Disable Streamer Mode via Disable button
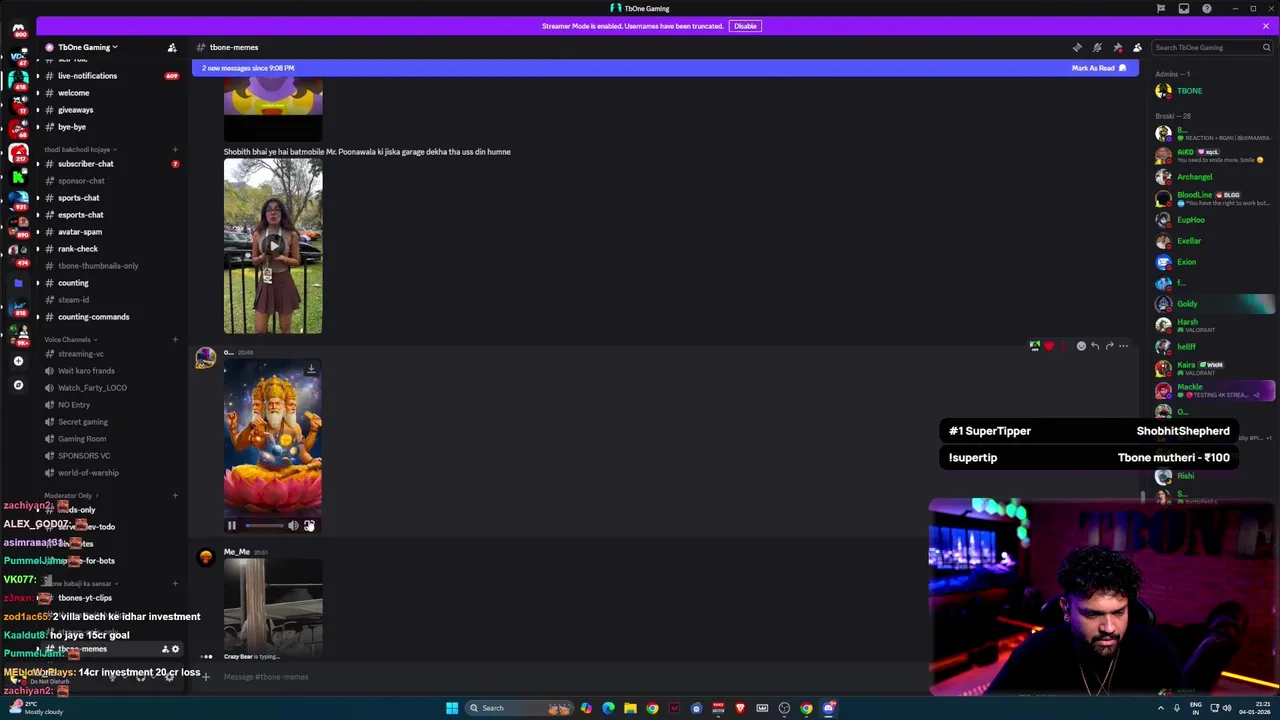Screen dimensions: 1280x720 click(x=745, y=26)
